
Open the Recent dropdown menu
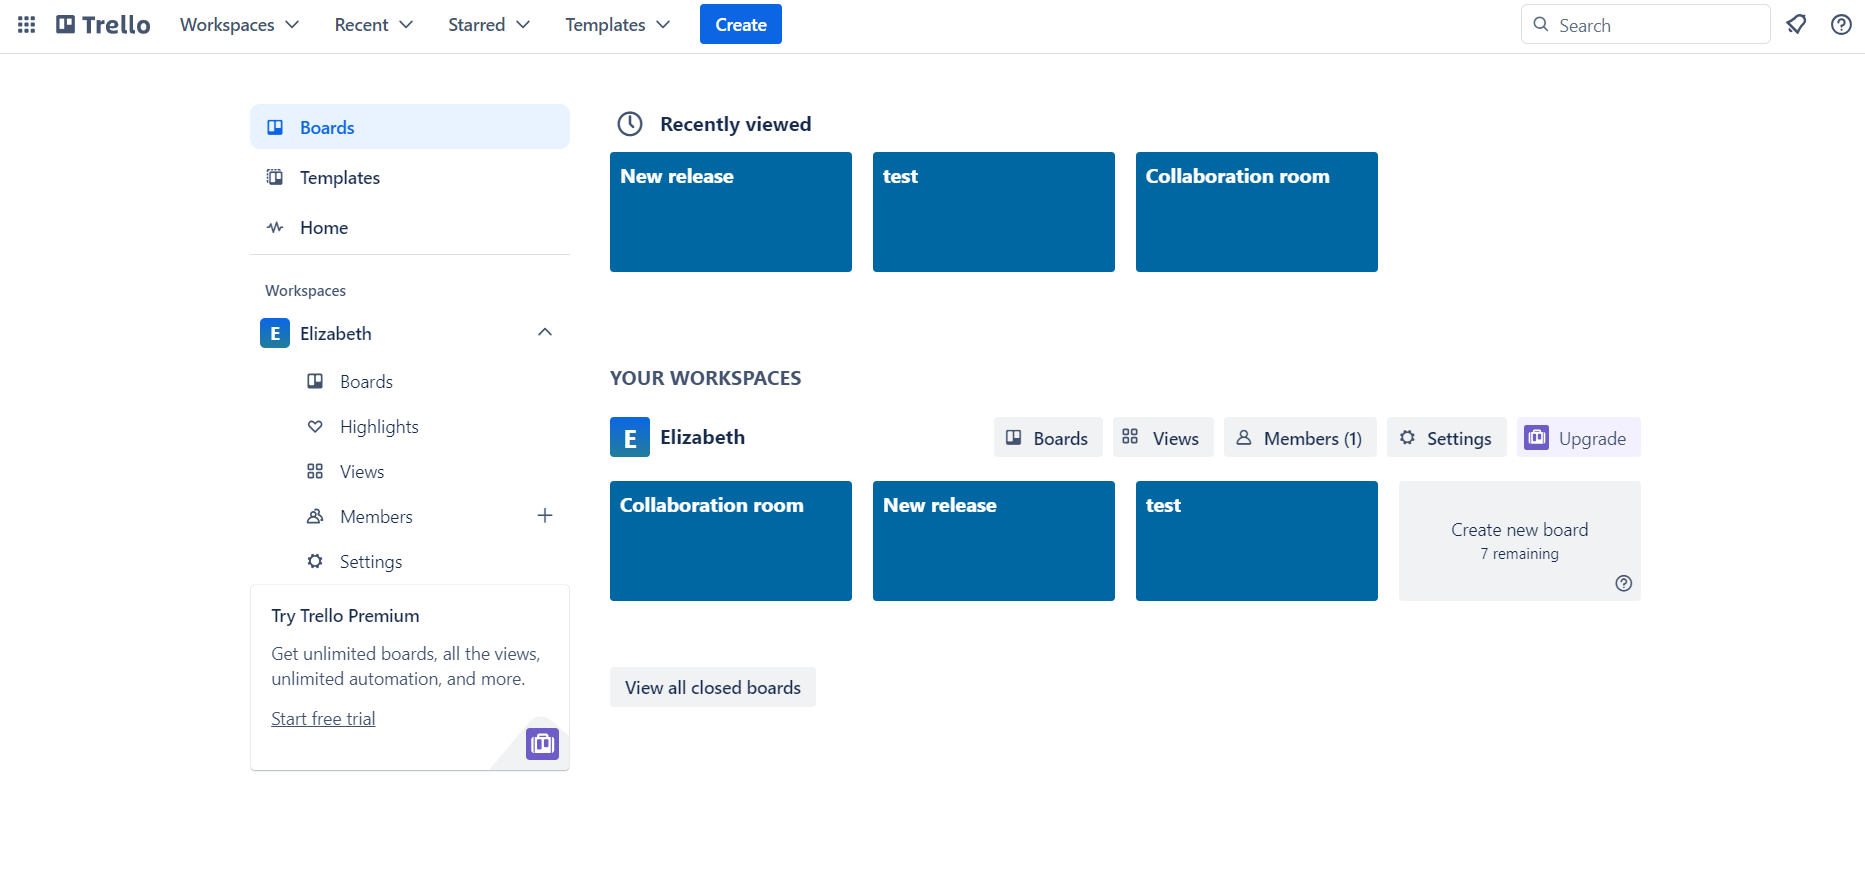tap(373, 25)
